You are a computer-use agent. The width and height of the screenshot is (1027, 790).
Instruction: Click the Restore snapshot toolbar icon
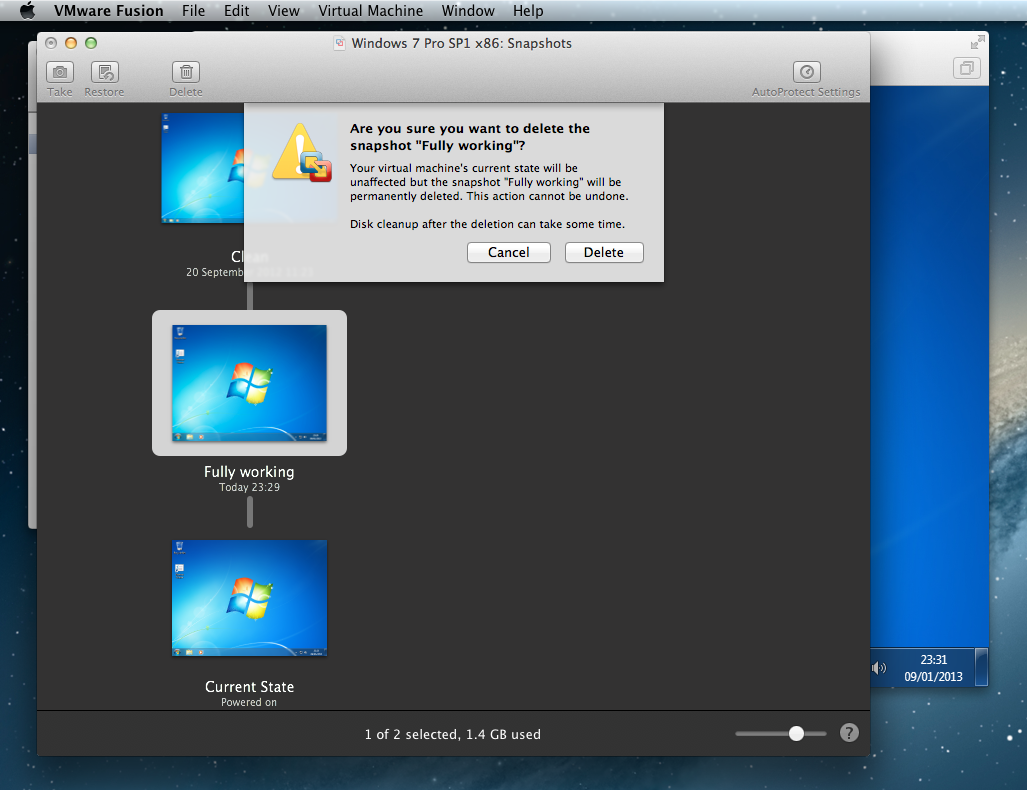(104, 72)
